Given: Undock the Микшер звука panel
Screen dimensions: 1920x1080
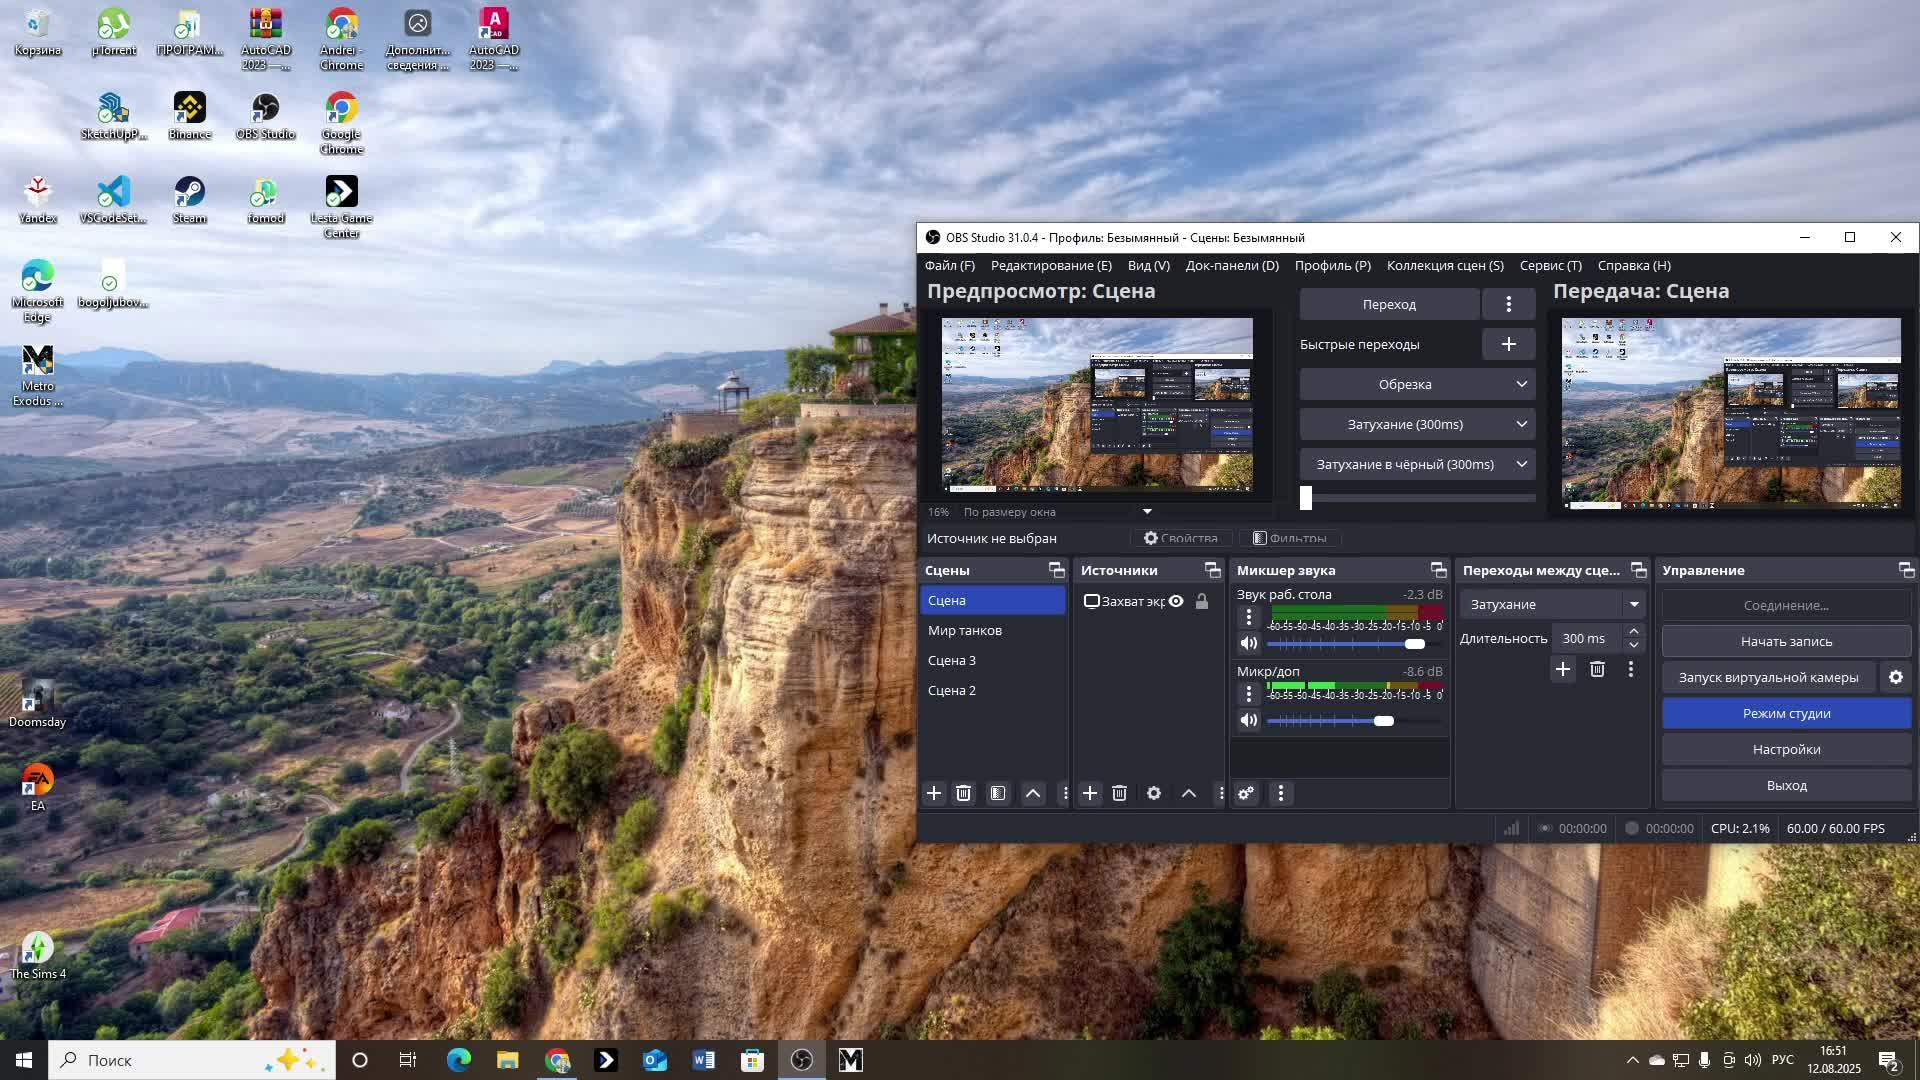Looking at the screenshot, I should pyautogui.click(x=1438, y=570).
